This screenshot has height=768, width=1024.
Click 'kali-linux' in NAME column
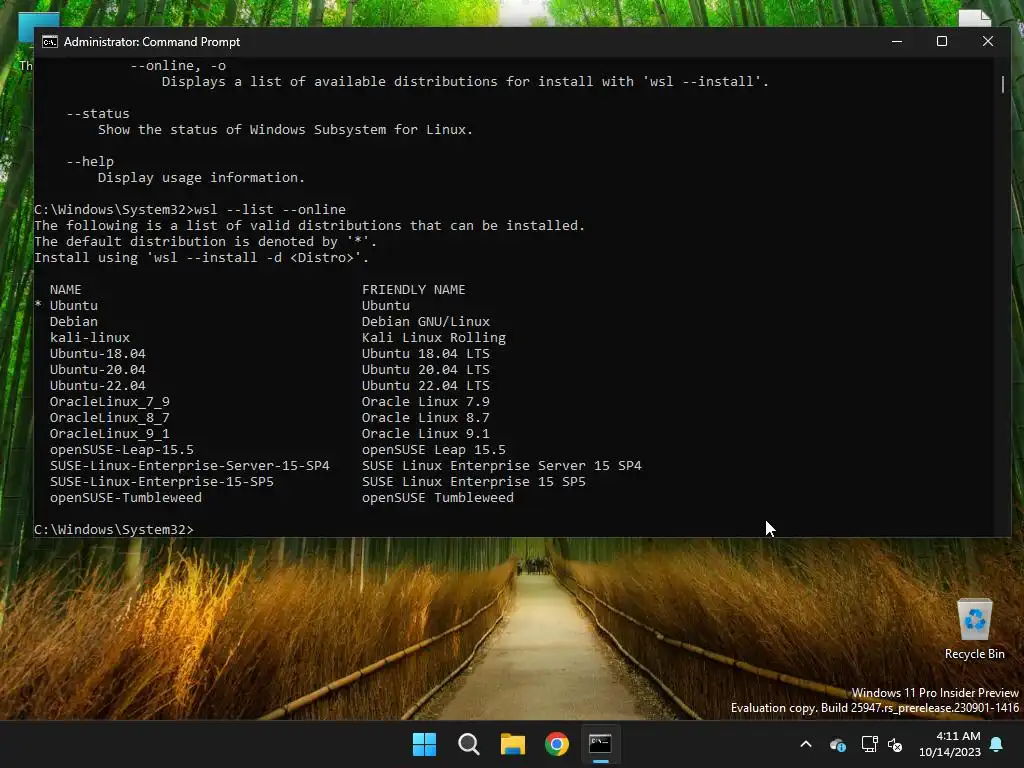point(89,338)
